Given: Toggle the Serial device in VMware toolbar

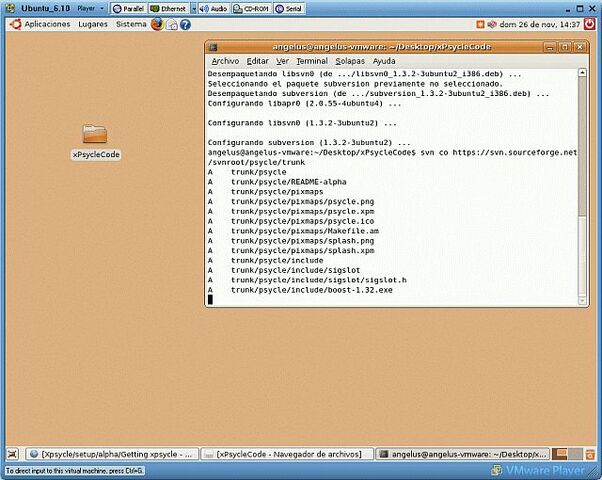Looking at the screenshot, I should click(x=289, y=8).
